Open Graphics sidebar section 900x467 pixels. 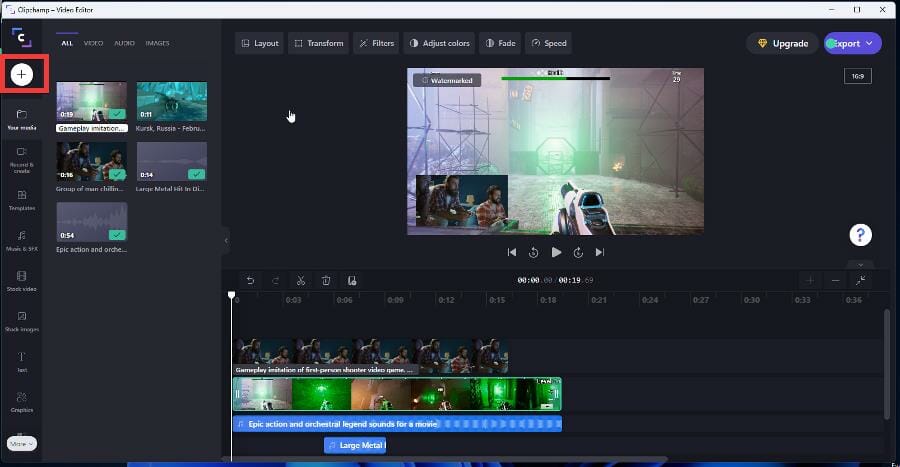tap(22, 402)
